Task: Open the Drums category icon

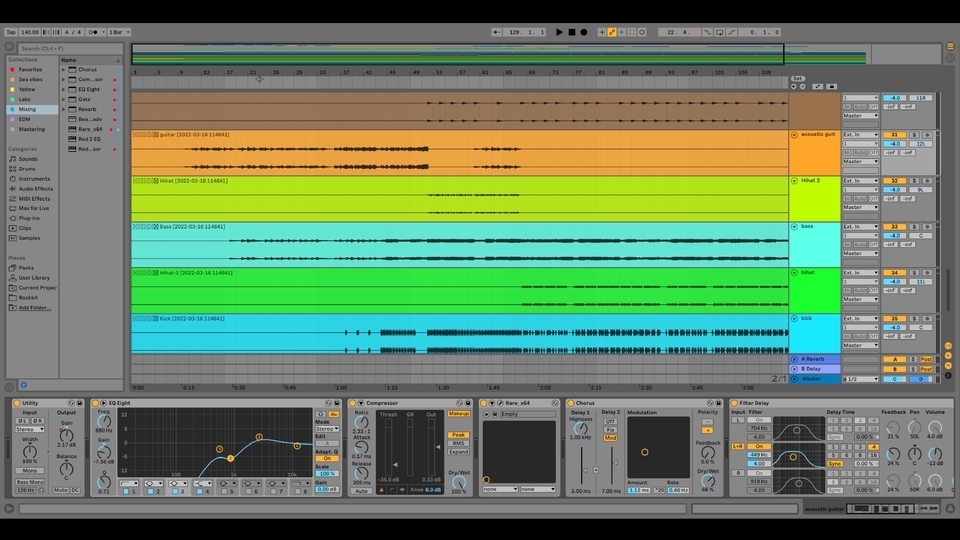Action: 12,169
